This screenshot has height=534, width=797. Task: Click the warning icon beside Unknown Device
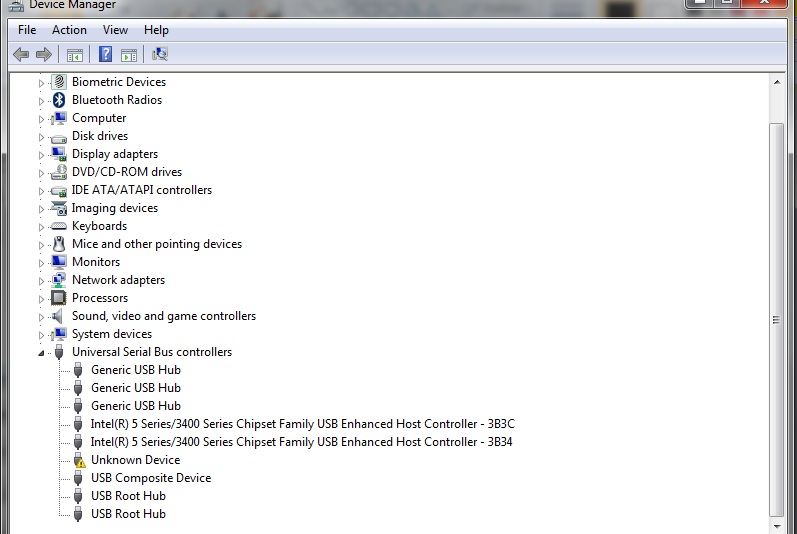click(79, 460)
